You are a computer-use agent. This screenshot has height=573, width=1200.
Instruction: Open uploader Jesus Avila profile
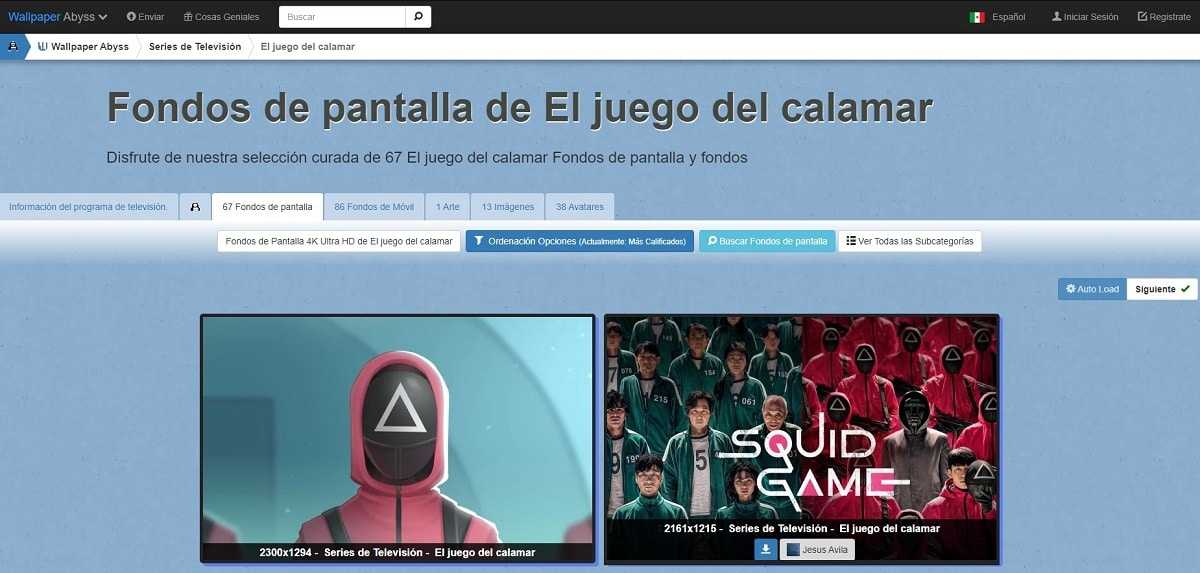[817, 549]
